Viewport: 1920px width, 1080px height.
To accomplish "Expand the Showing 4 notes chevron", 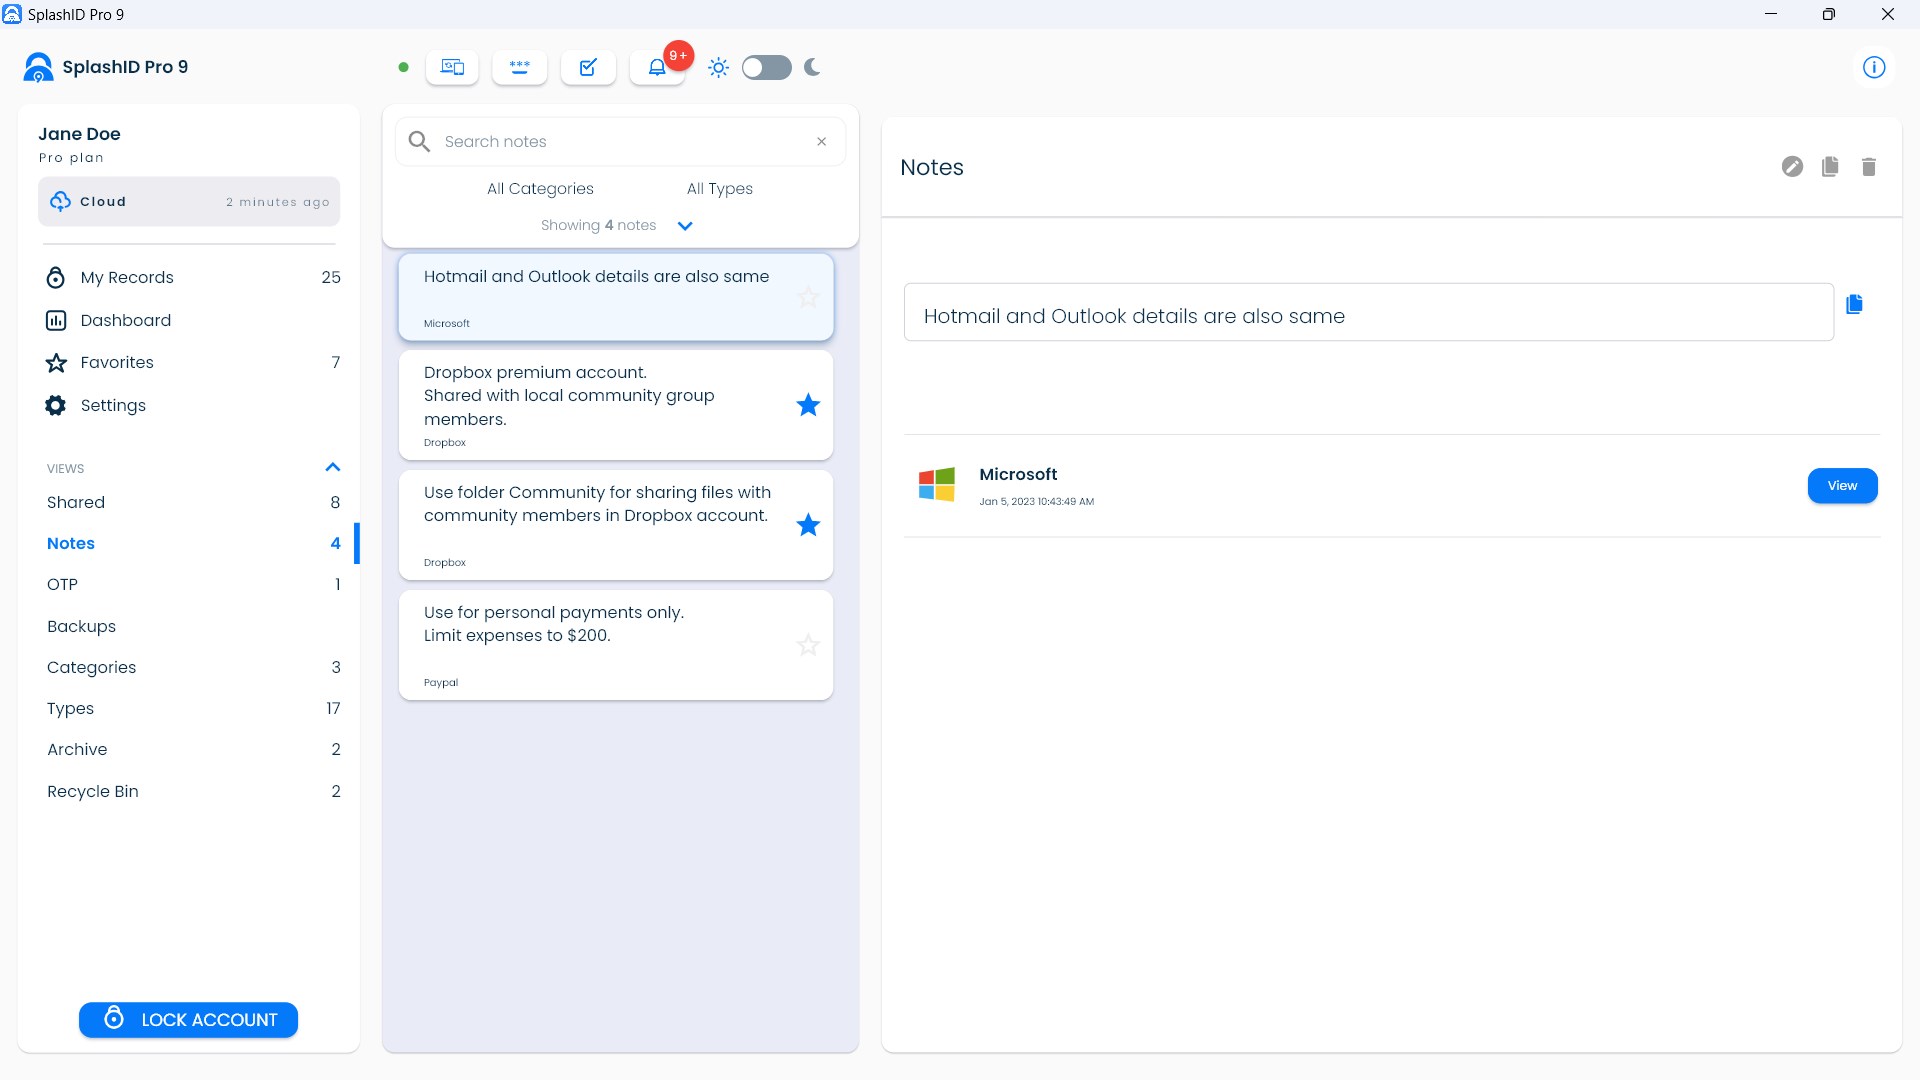I will click(x=685, y=226).
